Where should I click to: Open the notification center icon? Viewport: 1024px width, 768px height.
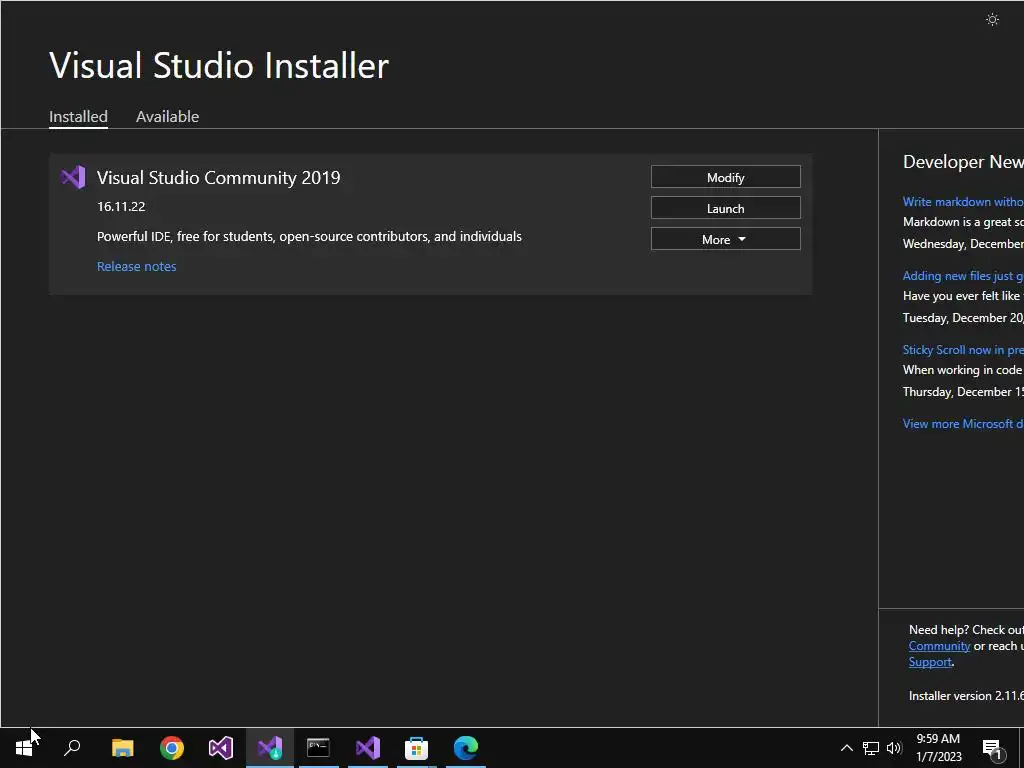pos(992,748)
